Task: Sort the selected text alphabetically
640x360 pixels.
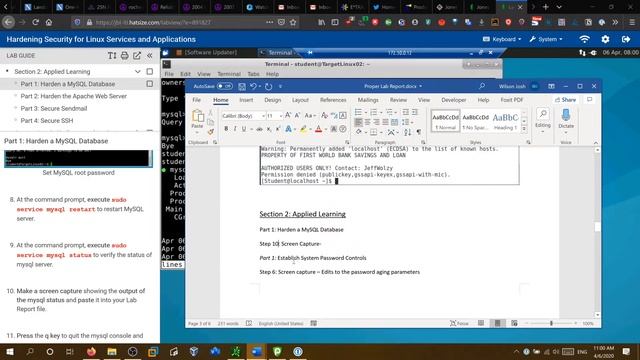Action: 408,132
